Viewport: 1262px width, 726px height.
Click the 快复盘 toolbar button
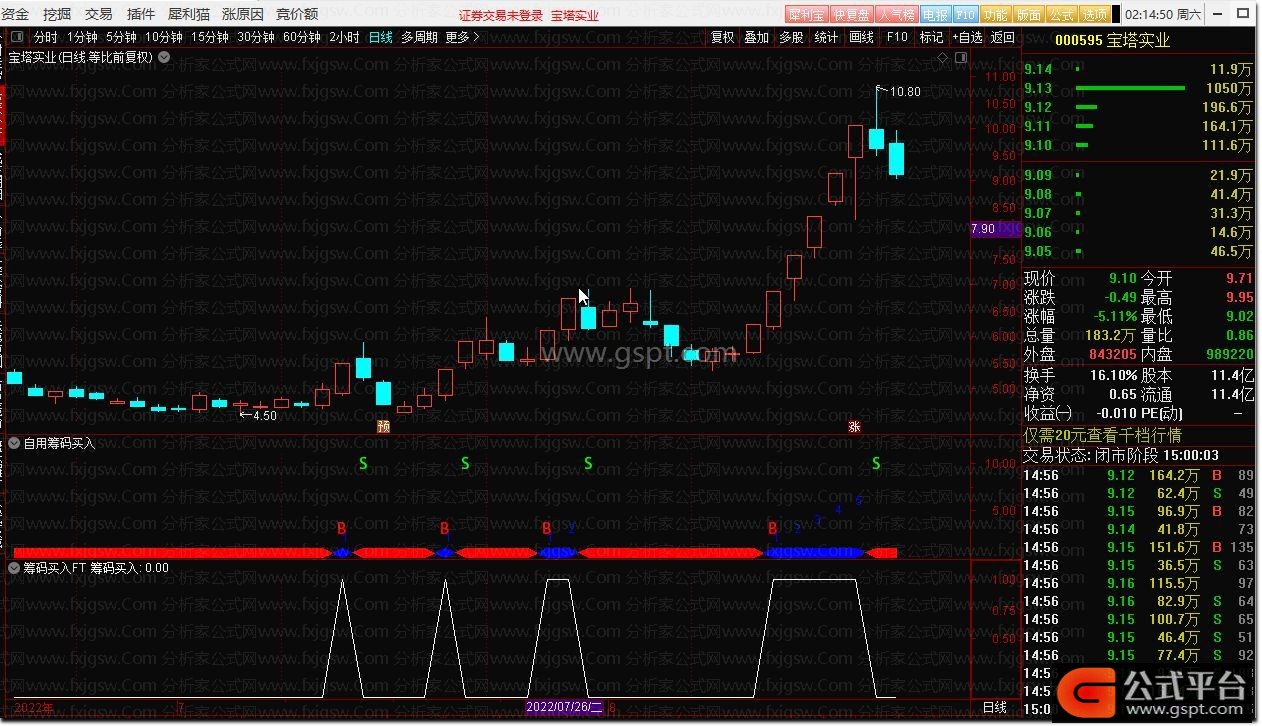851,15
